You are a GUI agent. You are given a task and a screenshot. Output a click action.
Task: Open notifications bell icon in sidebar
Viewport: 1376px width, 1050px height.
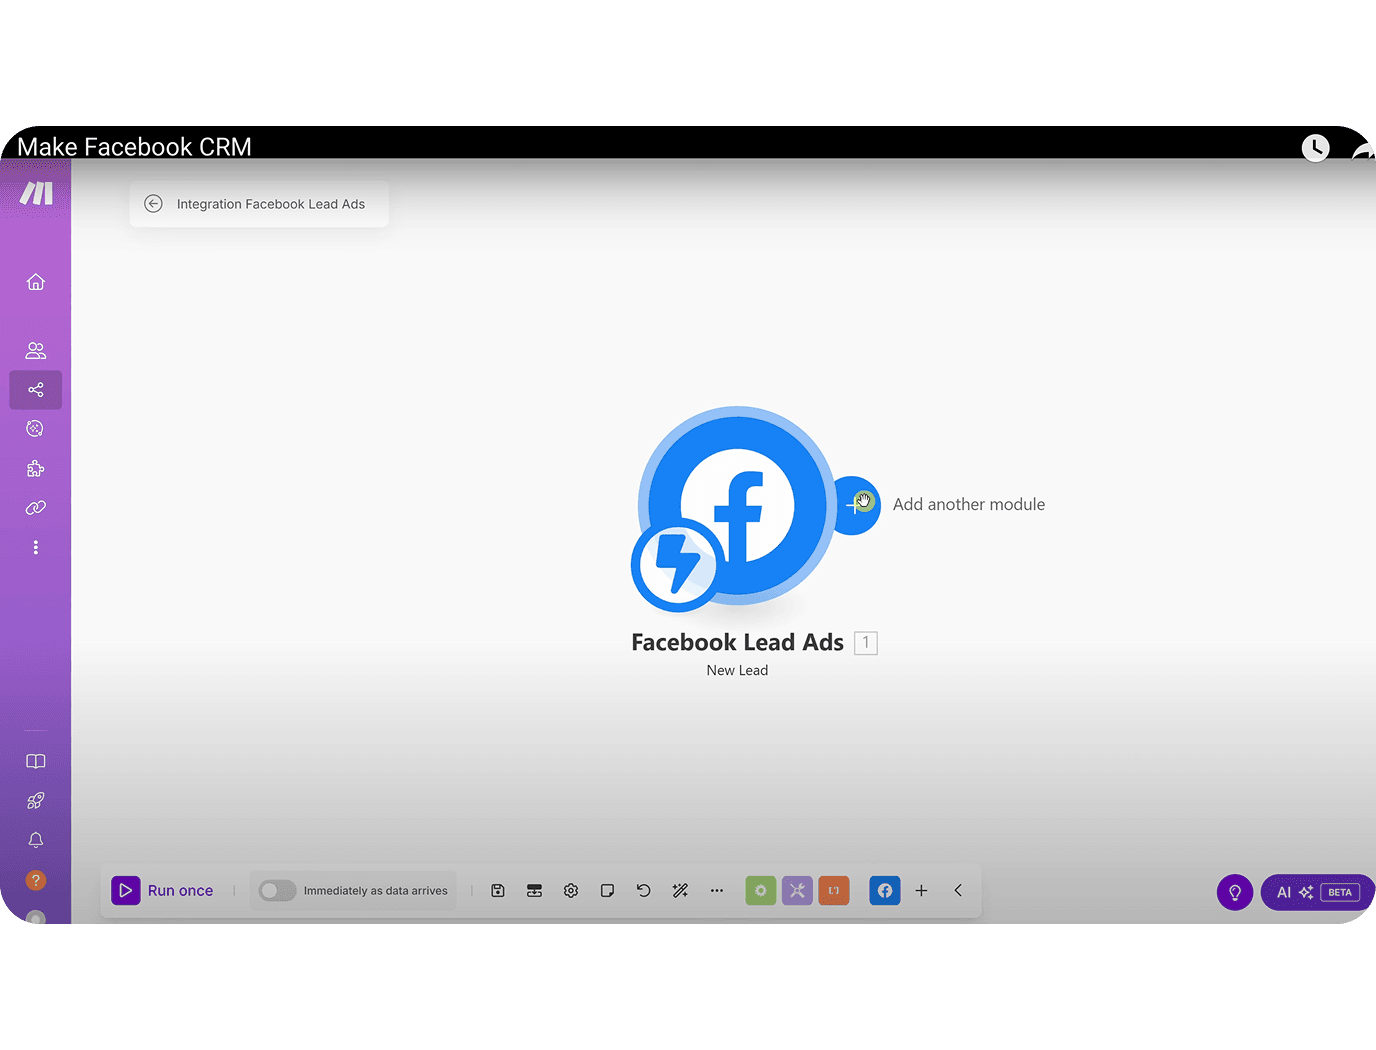point(36,840)
